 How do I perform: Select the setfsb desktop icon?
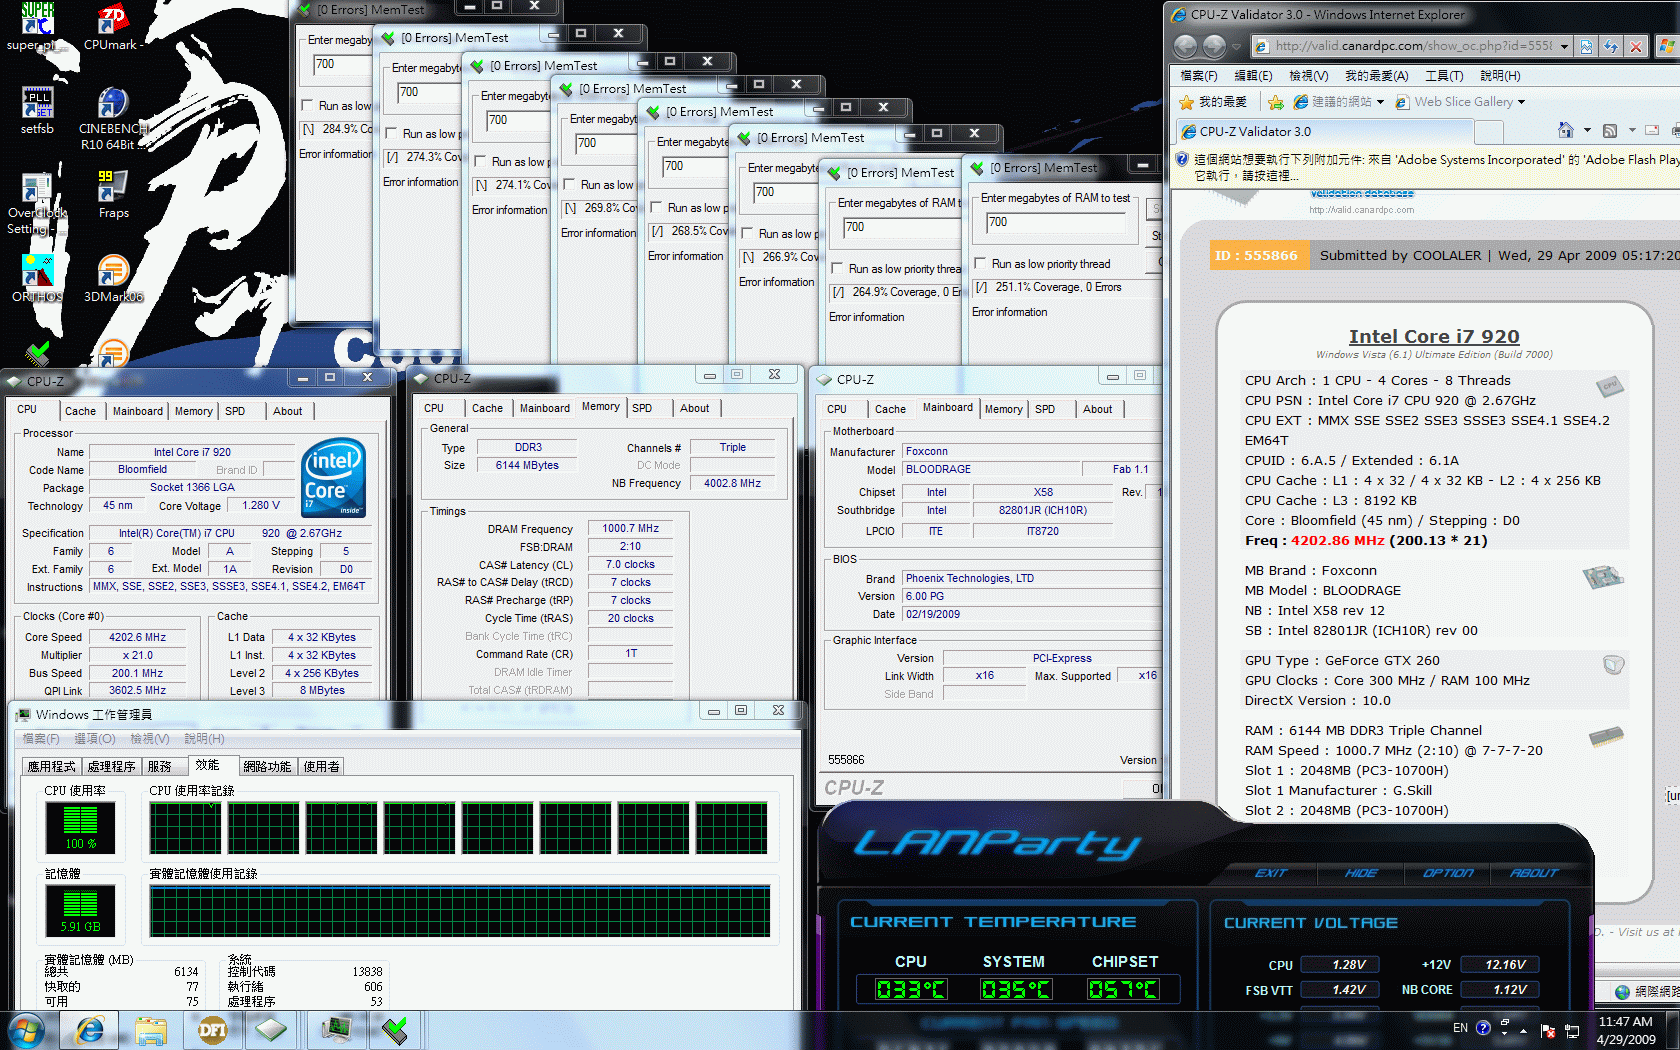(x=37, y=111)
